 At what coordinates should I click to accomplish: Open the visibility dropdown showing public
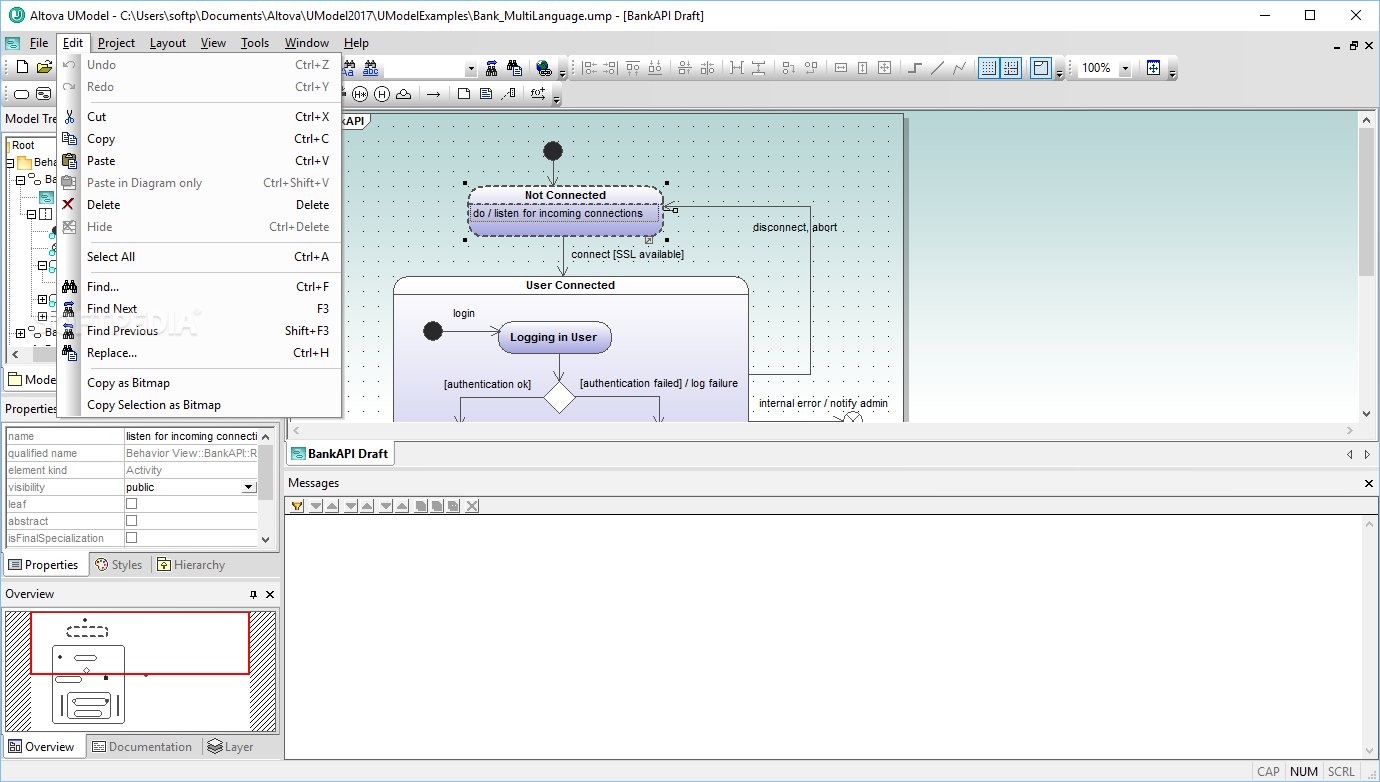[x=249, y=487]
